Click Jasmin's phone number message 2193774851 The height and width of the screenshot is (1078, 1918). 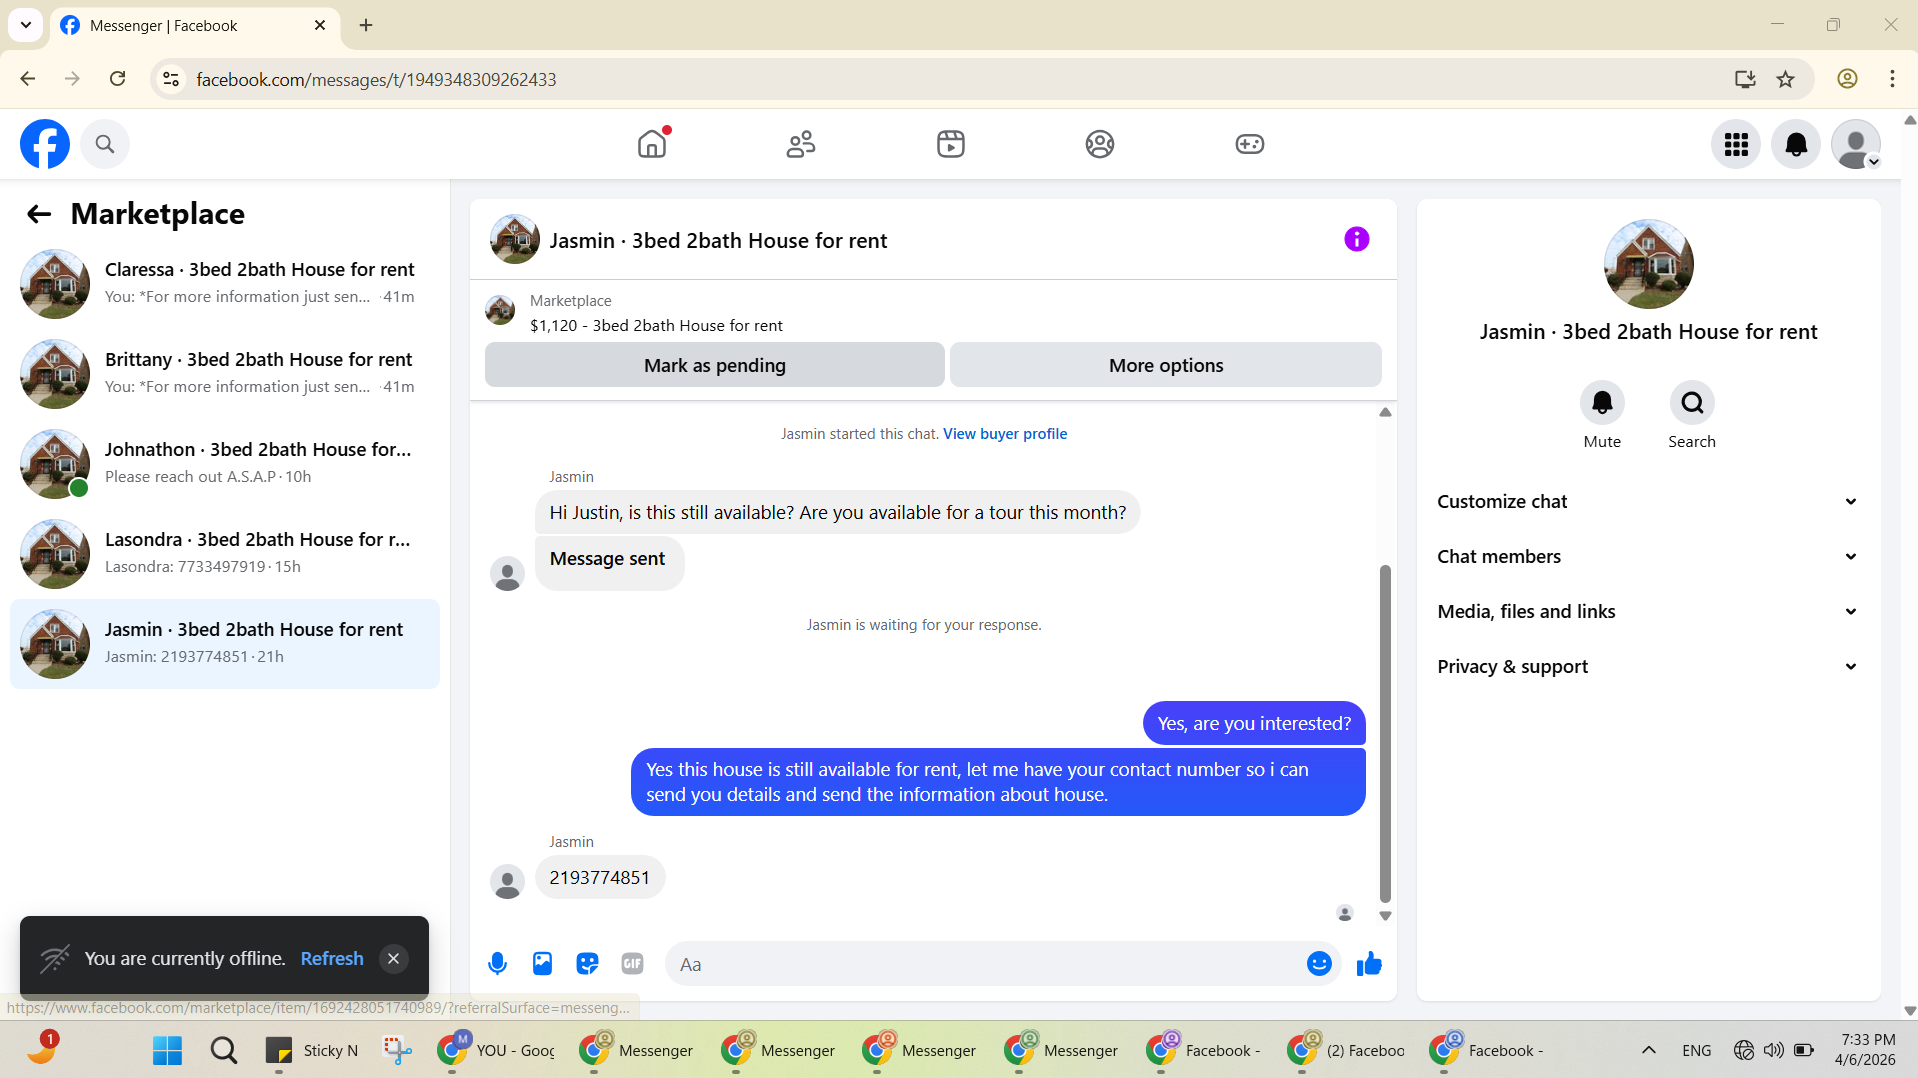[600, 878]
